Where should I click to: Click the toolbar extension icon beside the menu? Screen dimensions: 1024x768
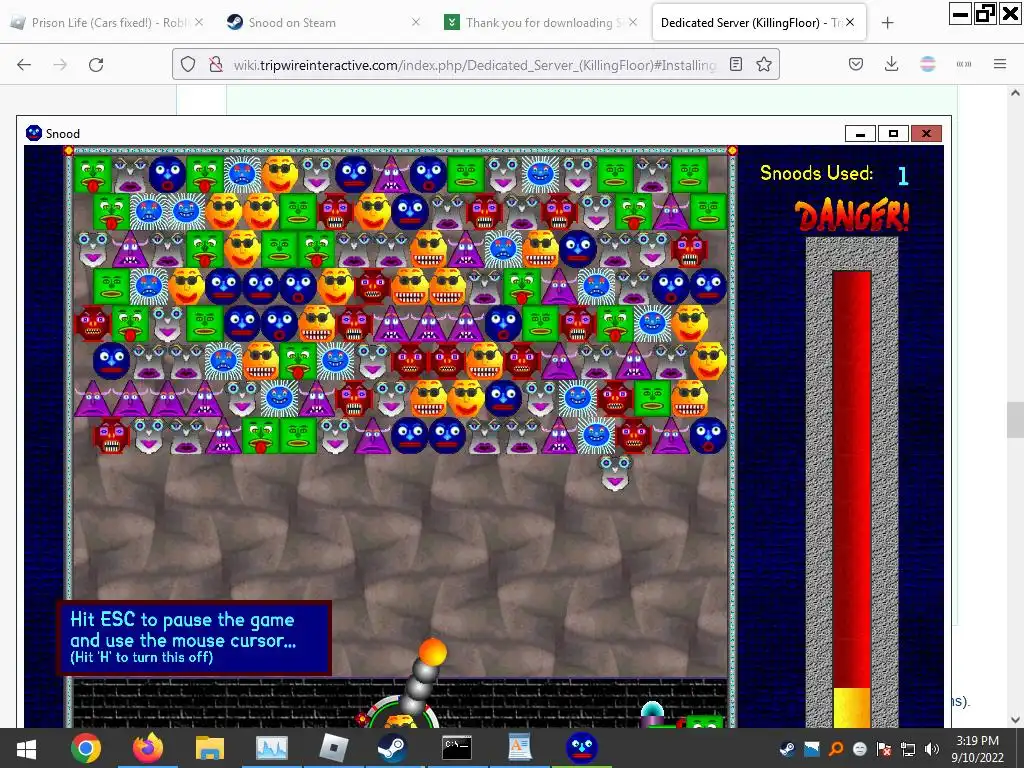point(964,65)
